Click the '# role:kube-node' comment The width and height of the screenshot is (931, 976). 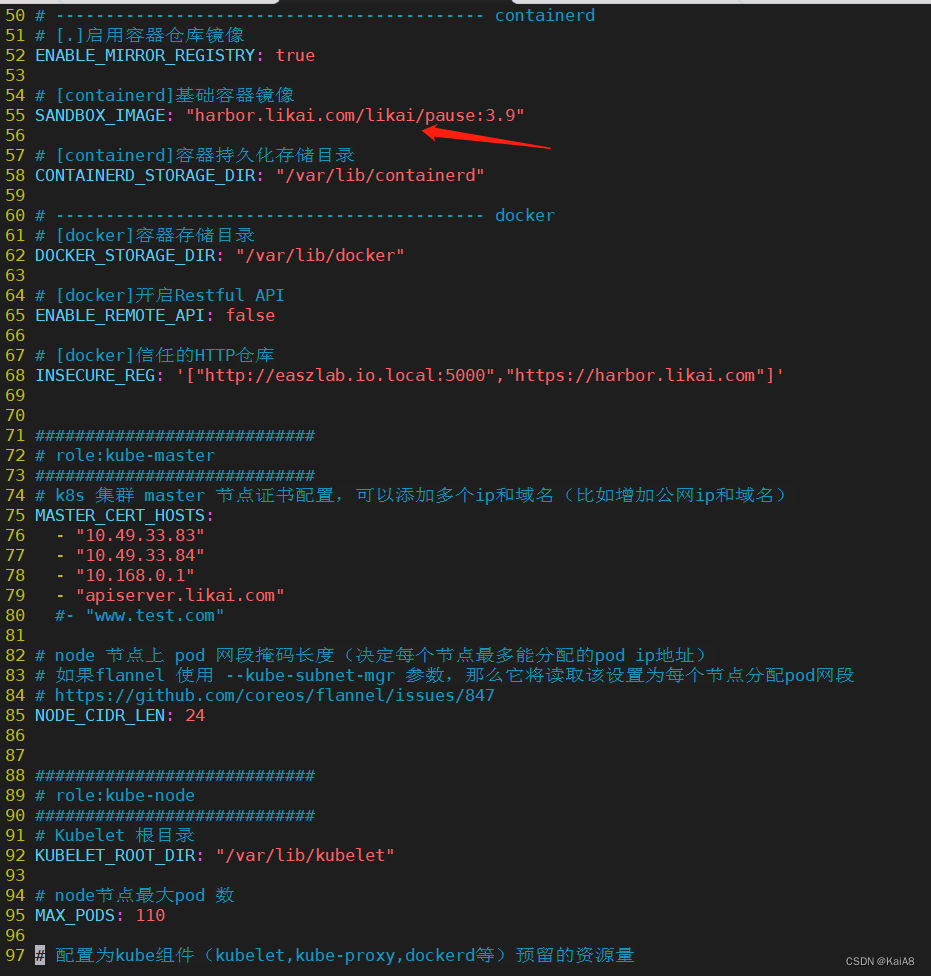pos(115,795)
